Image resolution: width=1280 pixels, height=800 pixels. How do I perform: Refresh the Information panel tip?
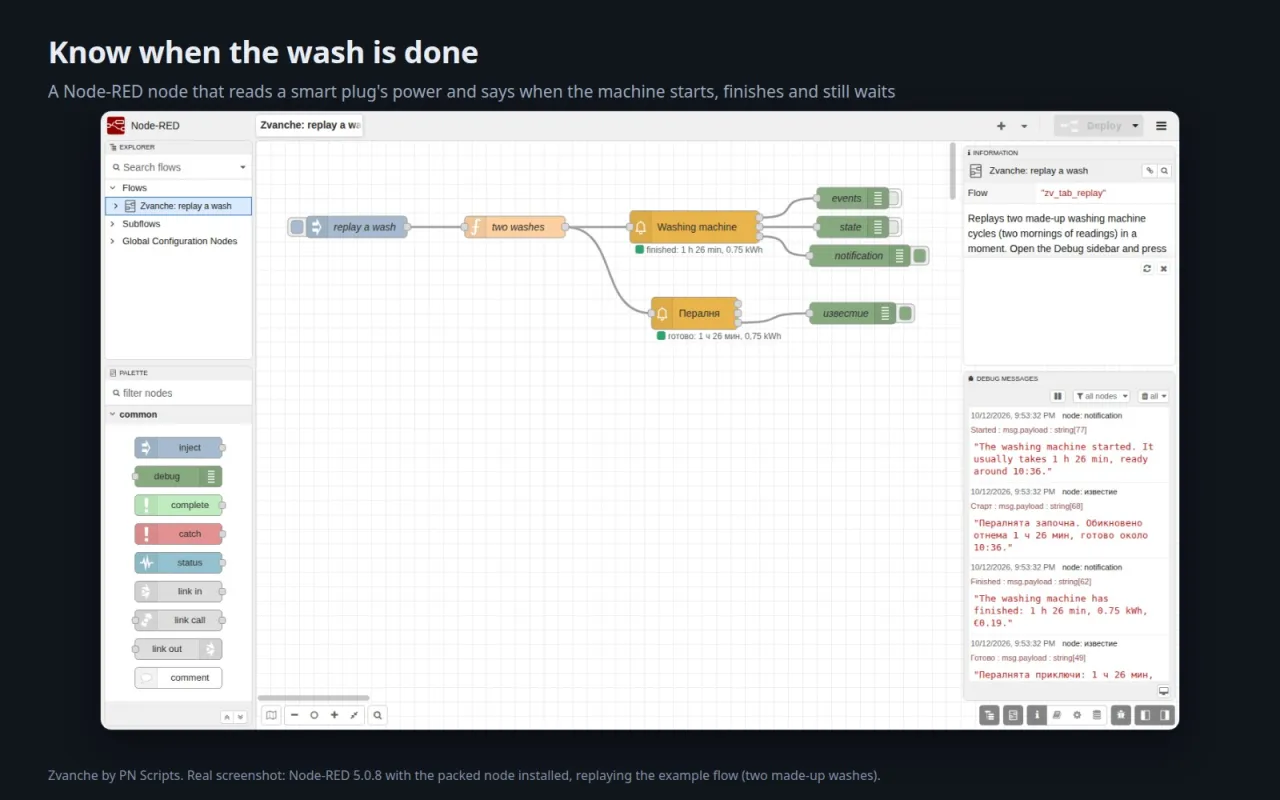tap(1147, 269)
